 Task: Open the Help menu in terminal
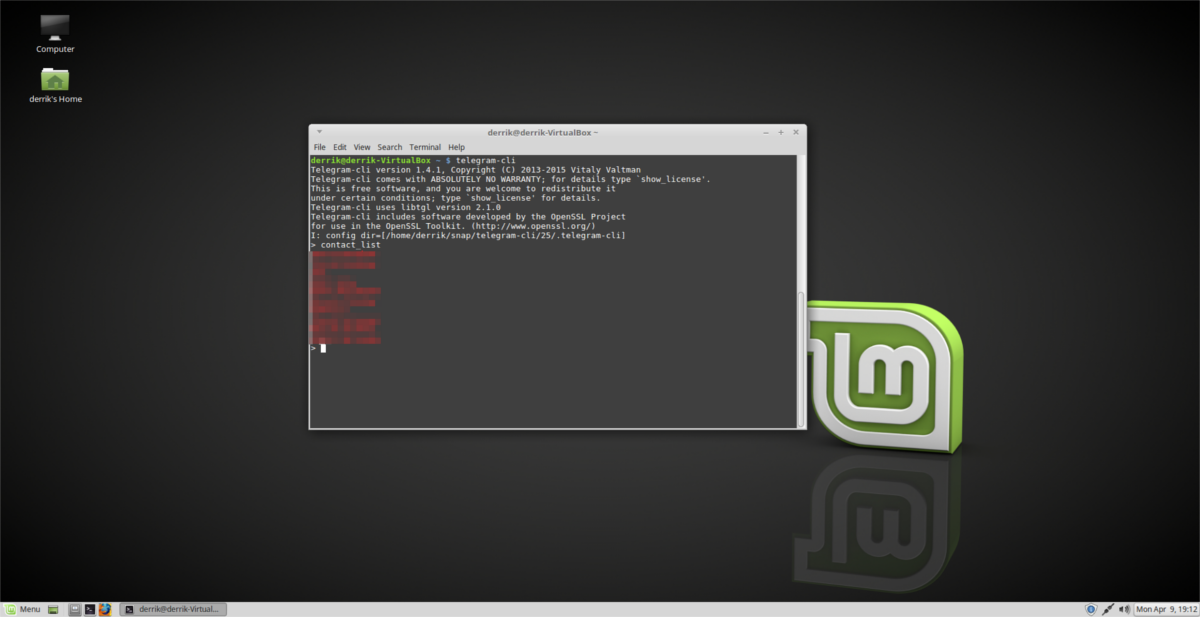456,147
